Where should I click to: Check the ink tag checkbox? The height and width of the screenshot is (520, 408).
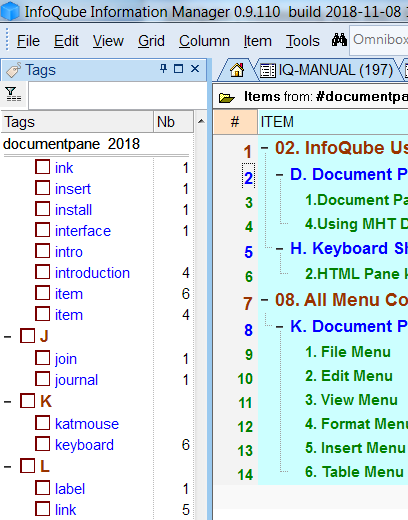[x=42, y=167]
